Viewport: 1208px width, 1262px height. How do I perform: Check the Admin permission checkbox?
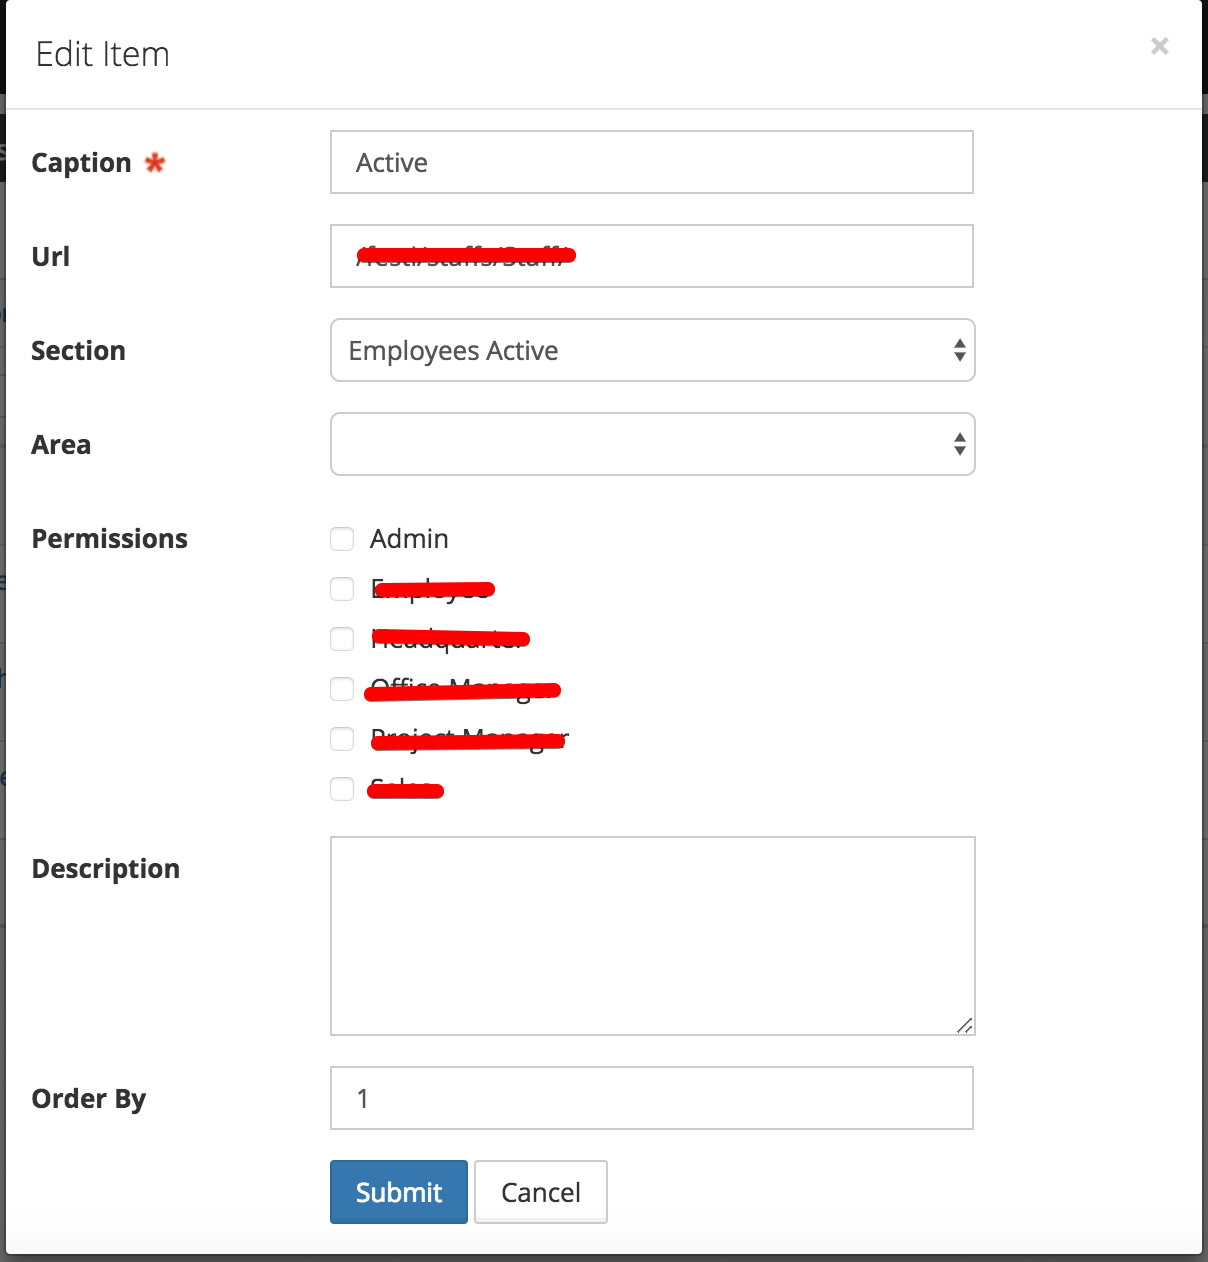342,539
